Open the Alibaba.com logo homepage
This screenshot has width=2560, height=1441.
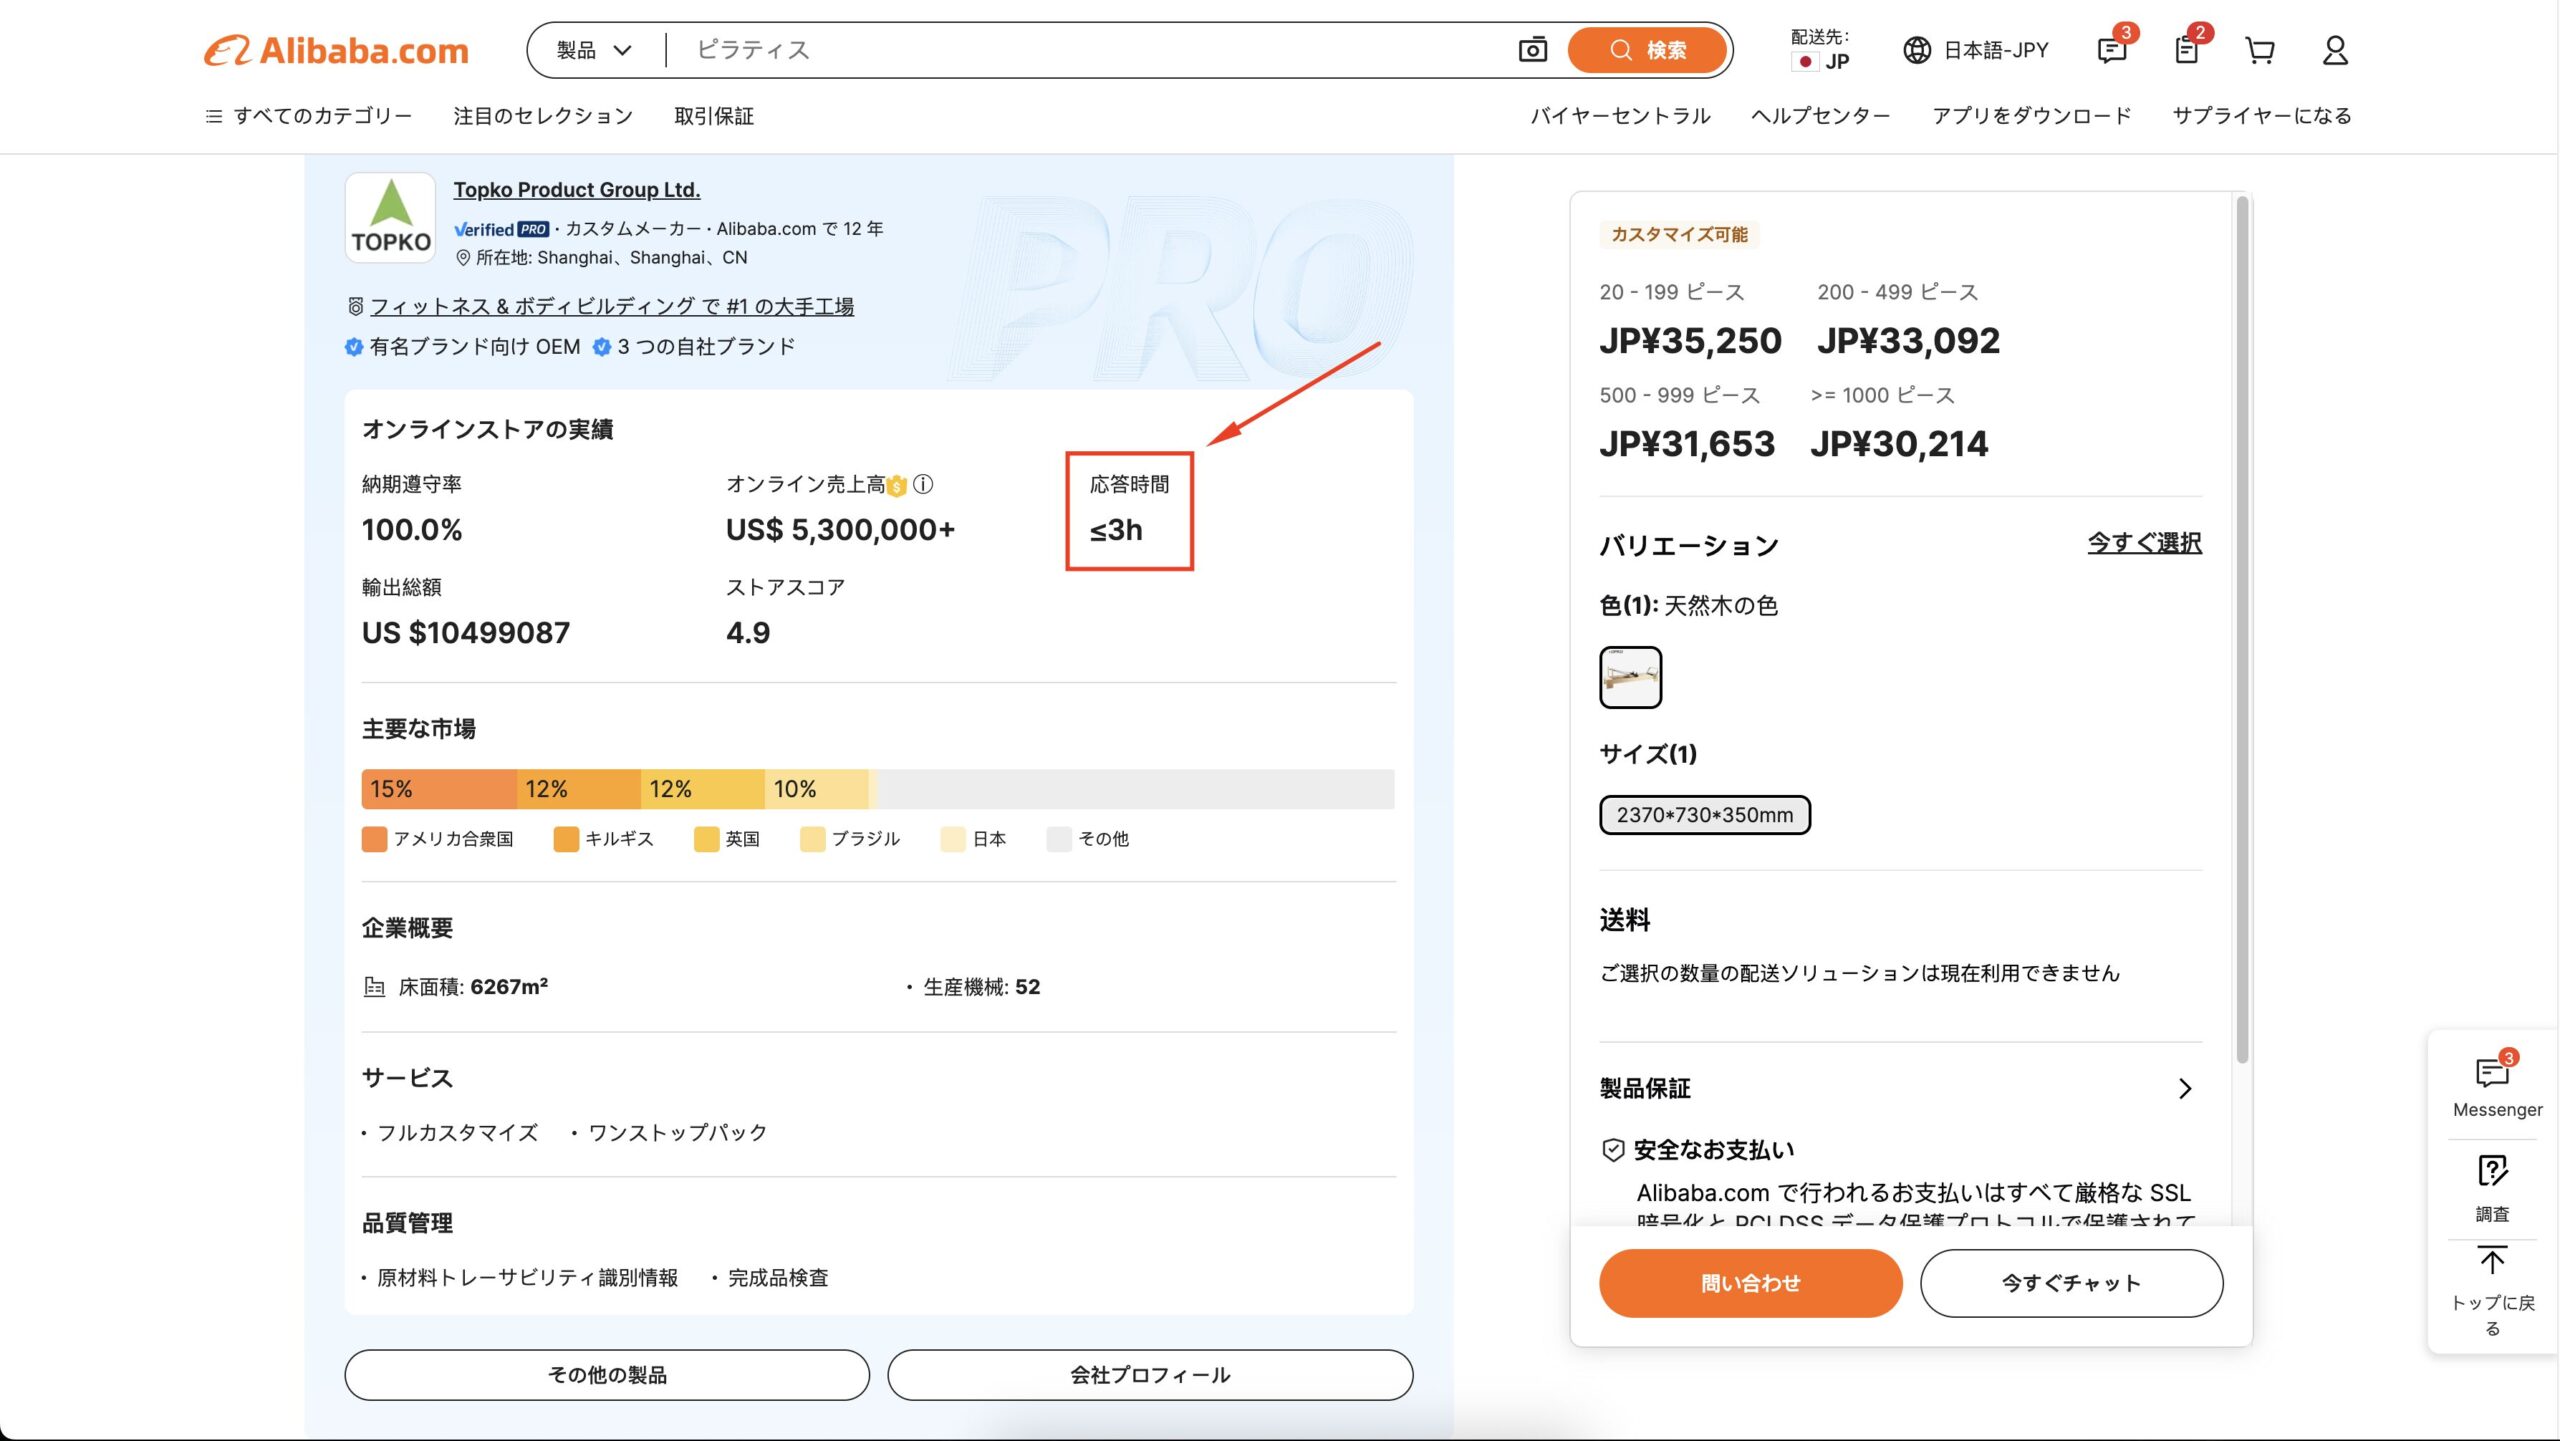coord(336,50)
